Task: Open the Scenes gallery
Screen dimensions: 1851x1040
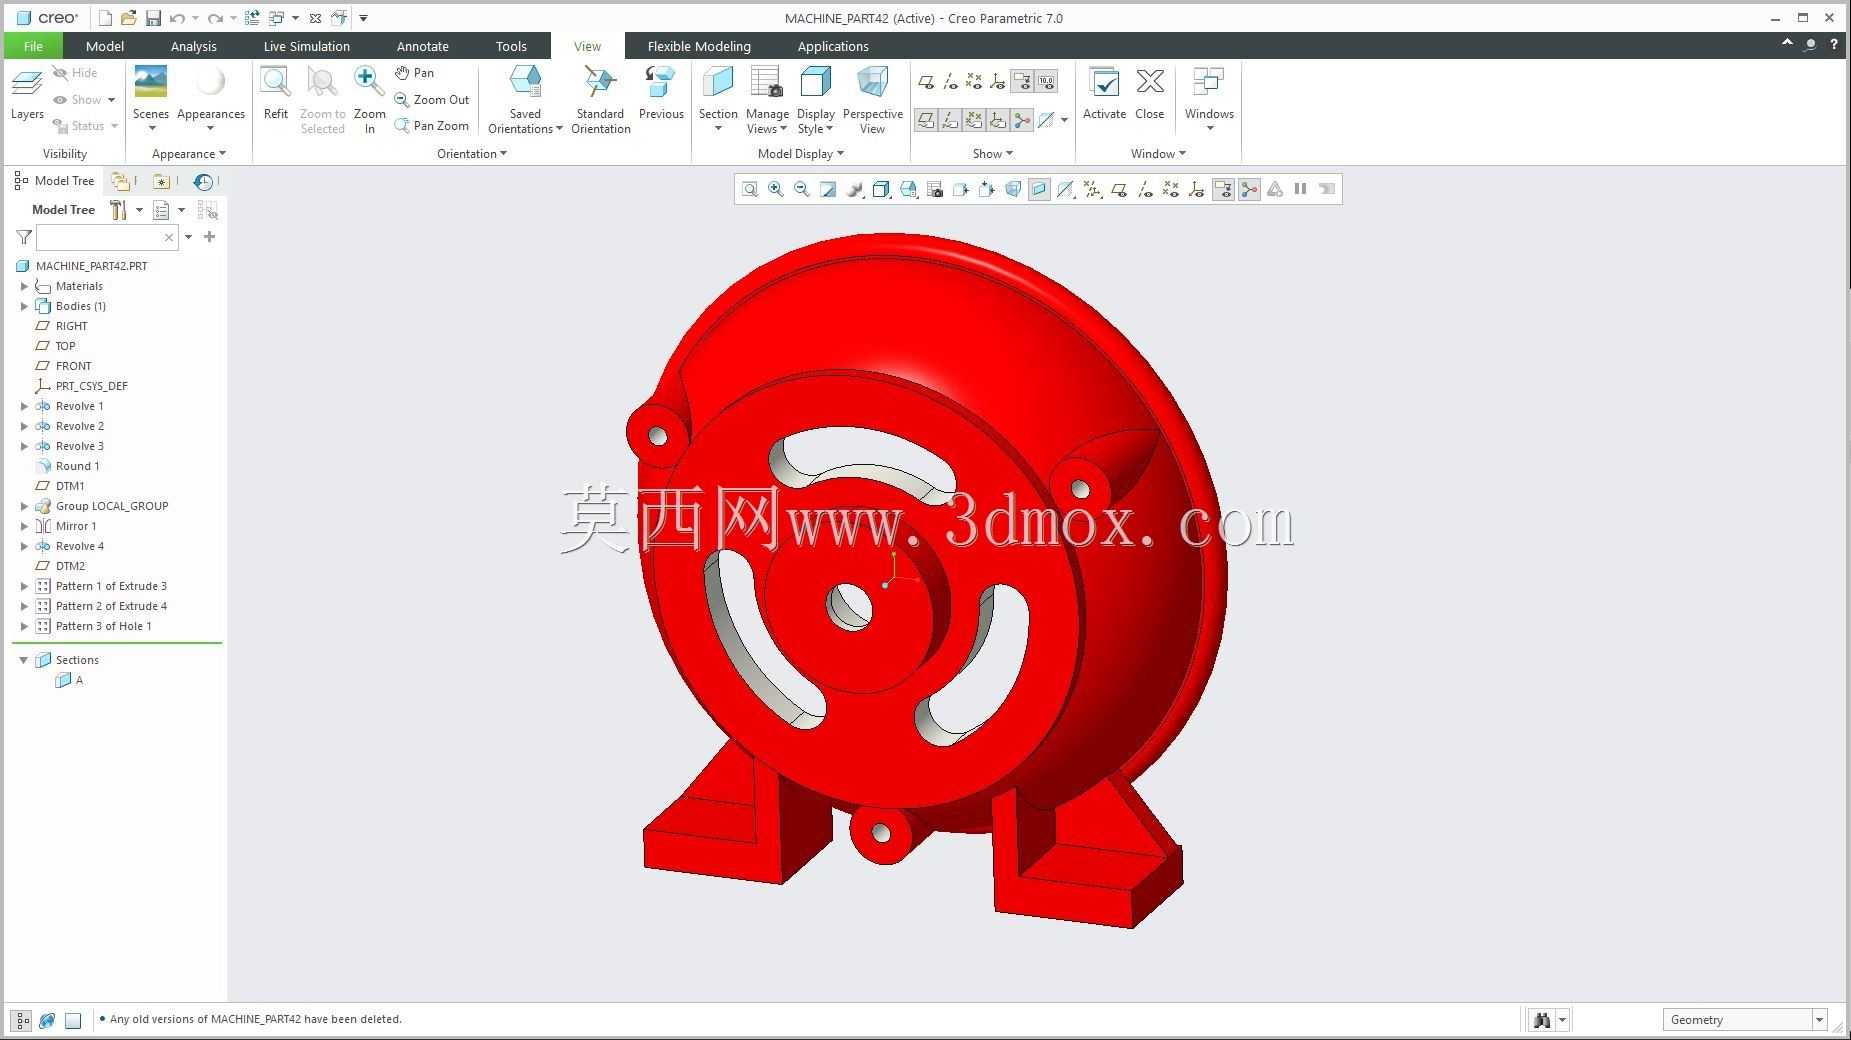Action: [151, 98]
